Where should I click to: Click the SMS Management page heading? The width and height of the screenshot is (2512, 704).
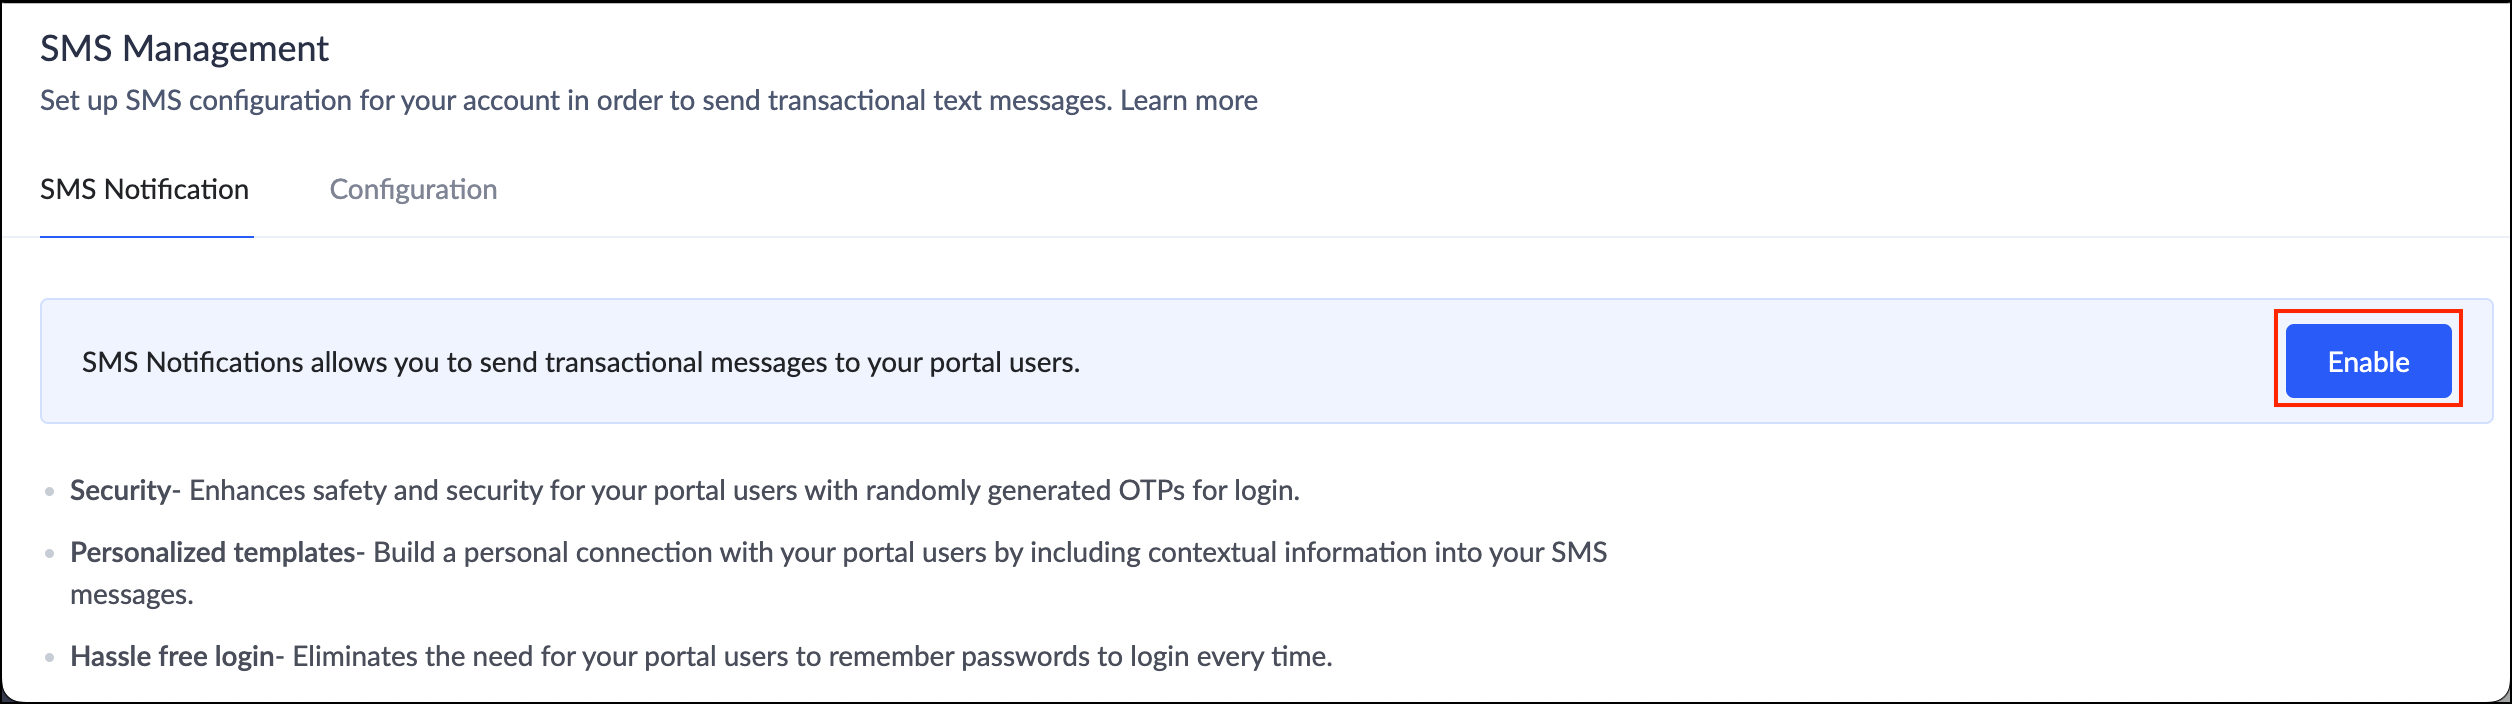[x=184, y=48]
